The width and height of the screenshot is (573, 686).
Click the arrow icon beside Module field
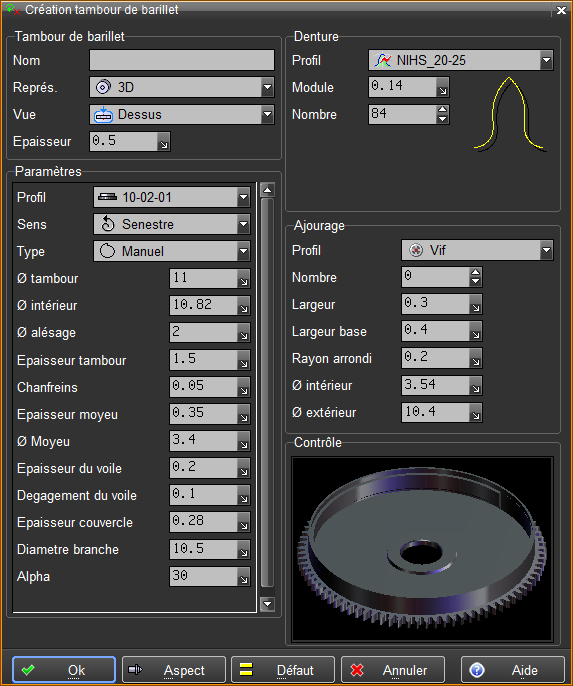tap(443, 90)
